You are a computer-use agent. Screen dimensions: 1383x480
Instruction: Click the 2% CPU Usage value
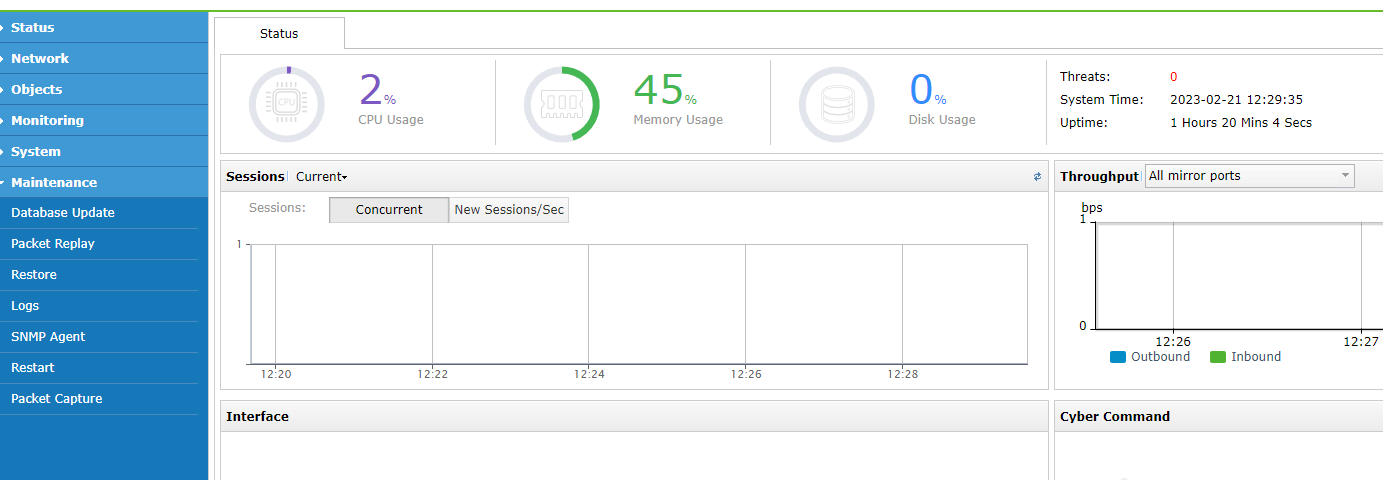click(377, 90)
